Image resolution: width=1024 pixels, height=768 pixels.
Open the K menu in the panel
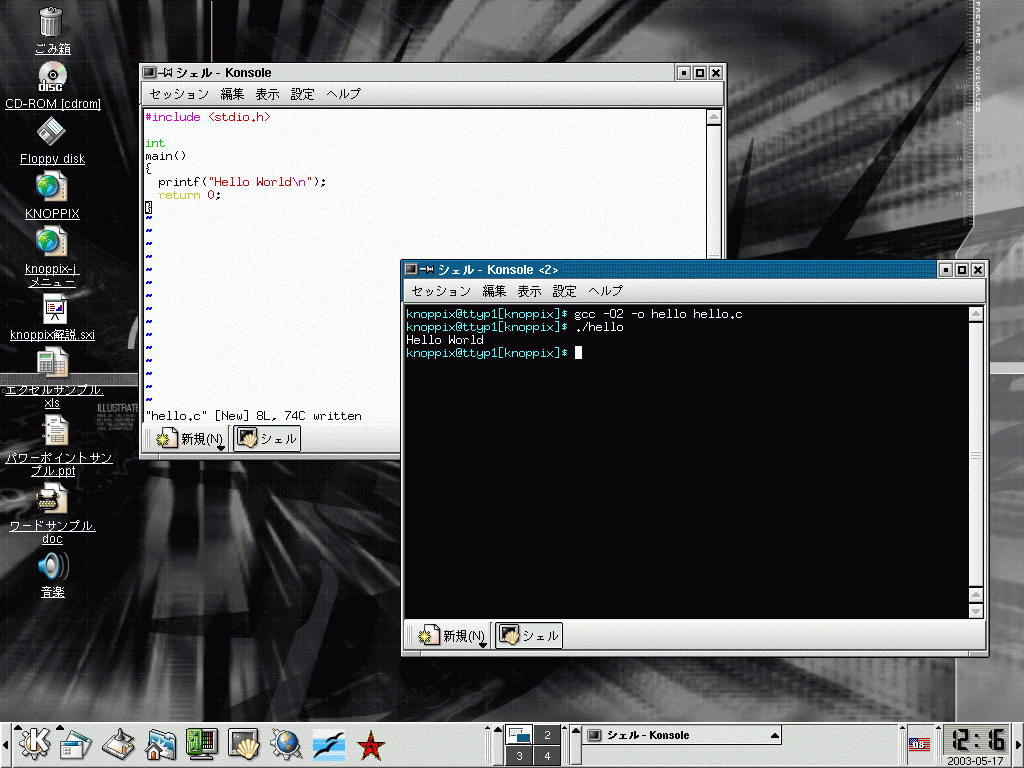click(34, 744)
